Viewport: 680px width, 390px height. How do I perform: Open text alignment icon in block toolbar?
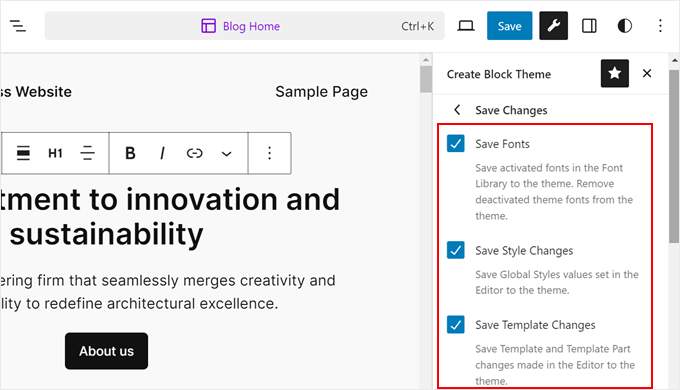(x=87, y=153)
